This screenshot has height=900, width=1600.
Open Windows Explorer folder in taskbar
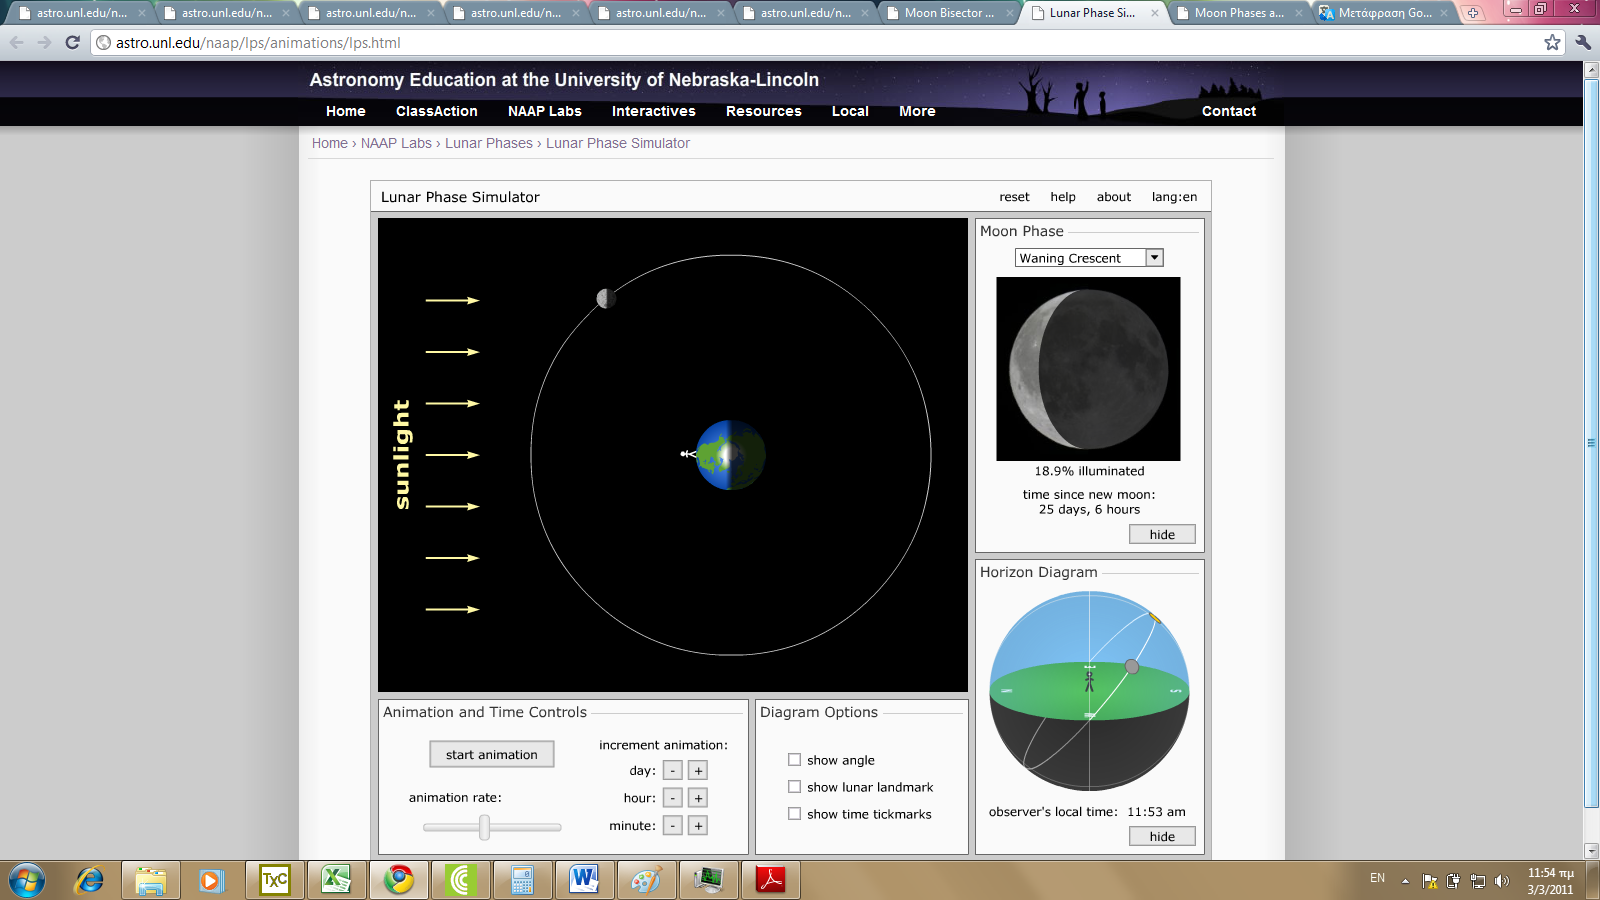(x=151, y=880)
